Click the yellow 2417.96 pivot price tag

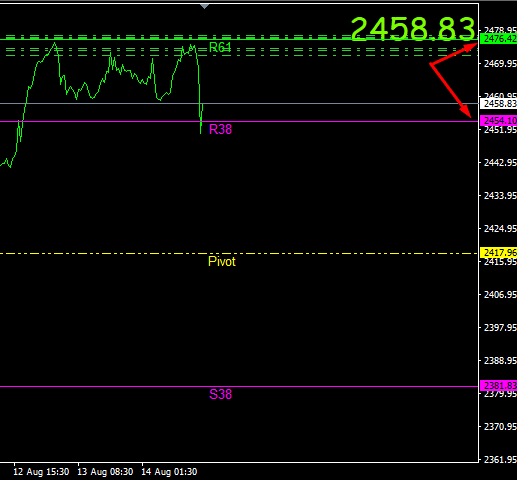[499, 253]
